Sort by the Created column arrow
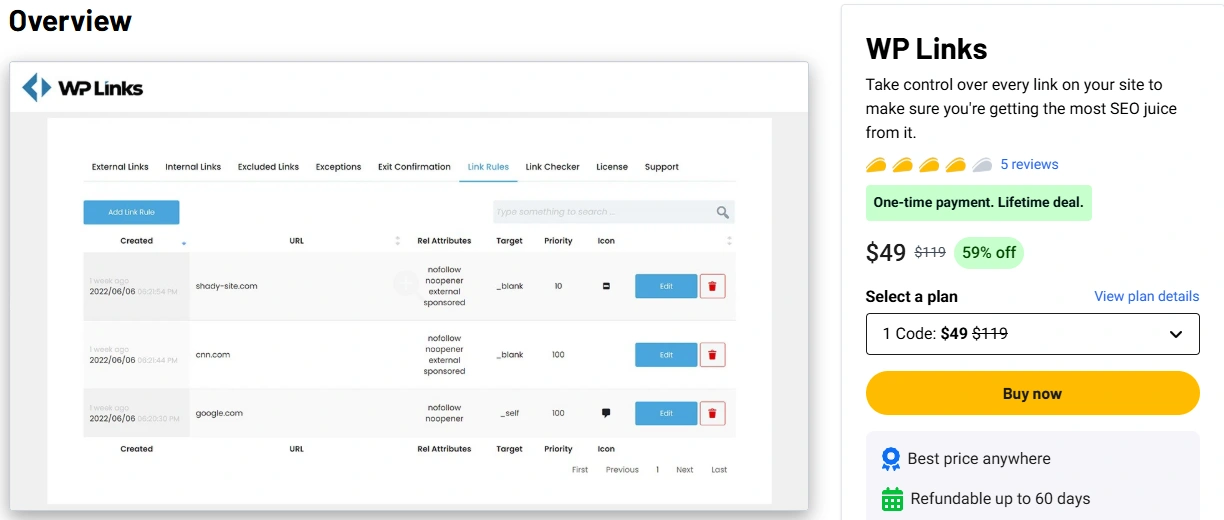Image resolution: width=1224 pixels, height=520 pixels. [x=184, y=242]
